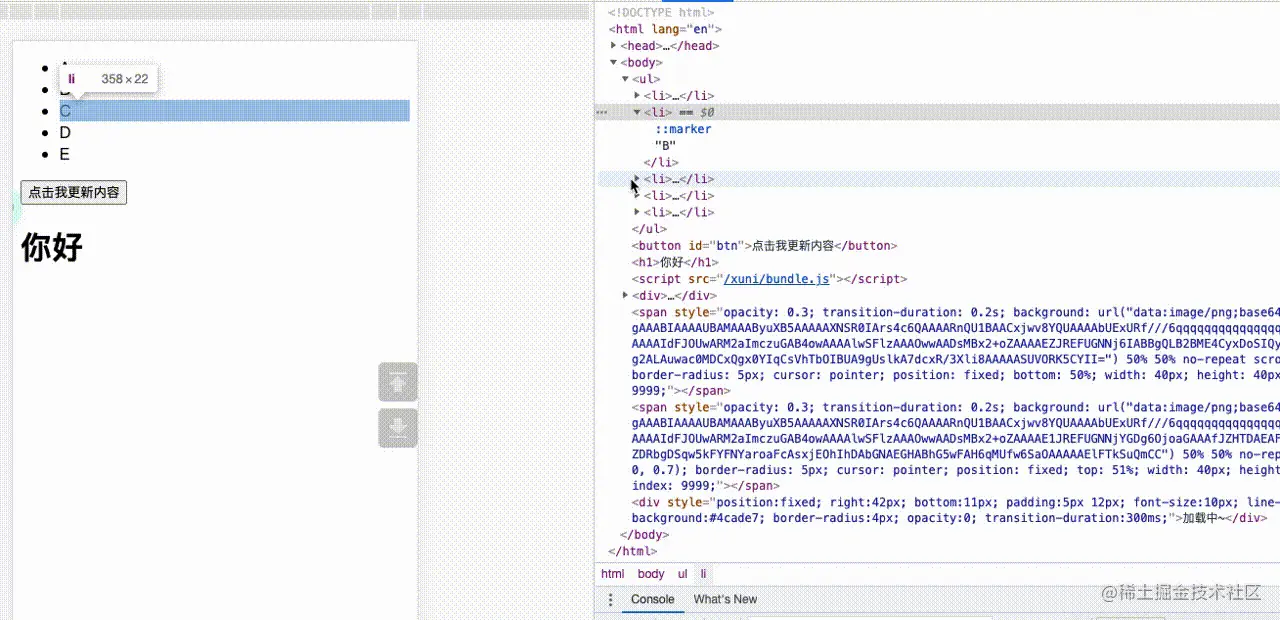Select first span with opacity 0.3
Viewport: 1280px width, 620px height.
click(955, 351)
